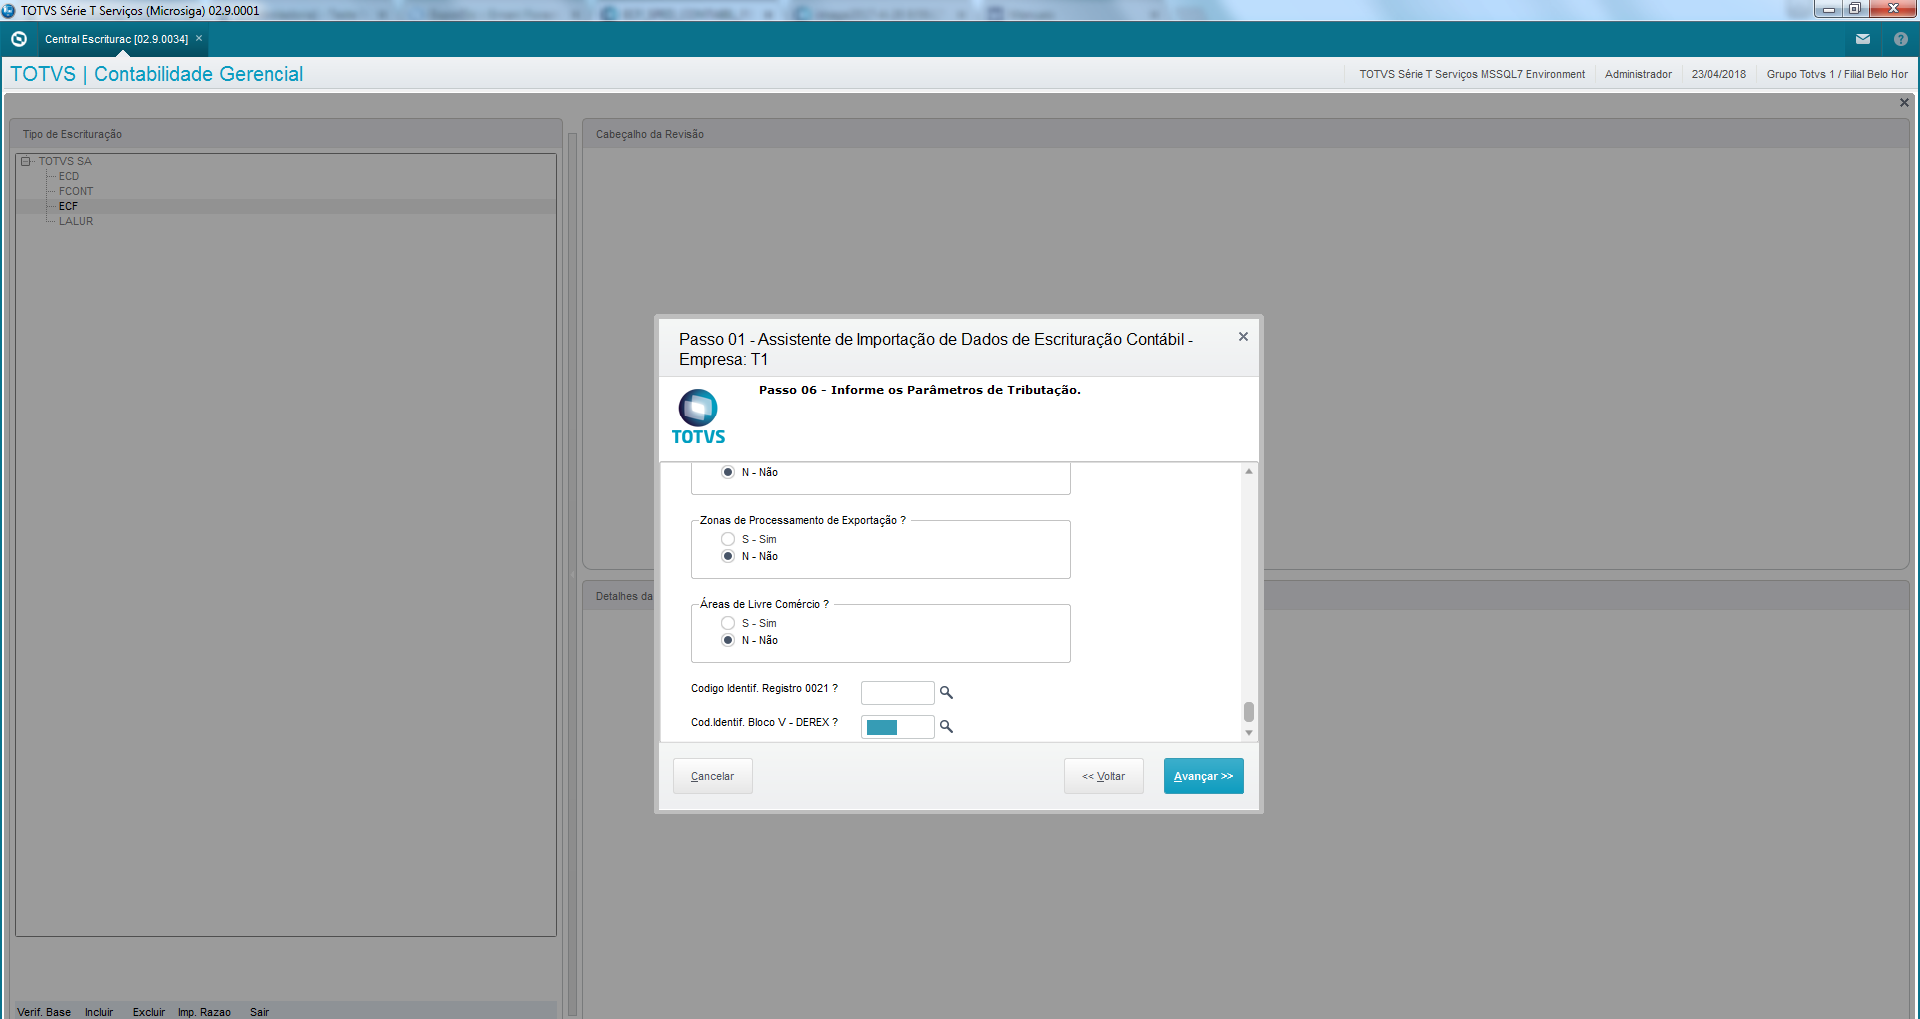Select S - Sim for Zonas de Processamento
Image resolution: width=1920 pixels, height=1019 pixels.
(728, 539)
